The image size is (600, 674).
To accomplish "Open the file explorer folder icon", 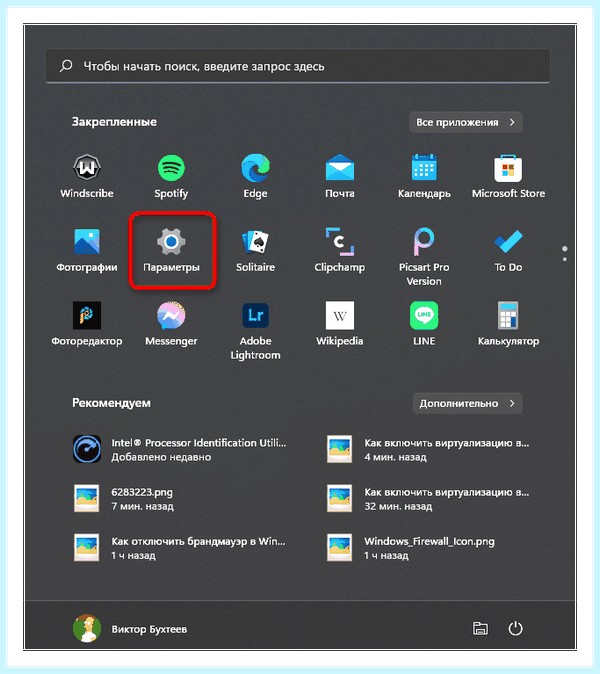I will tap(480, 628).
